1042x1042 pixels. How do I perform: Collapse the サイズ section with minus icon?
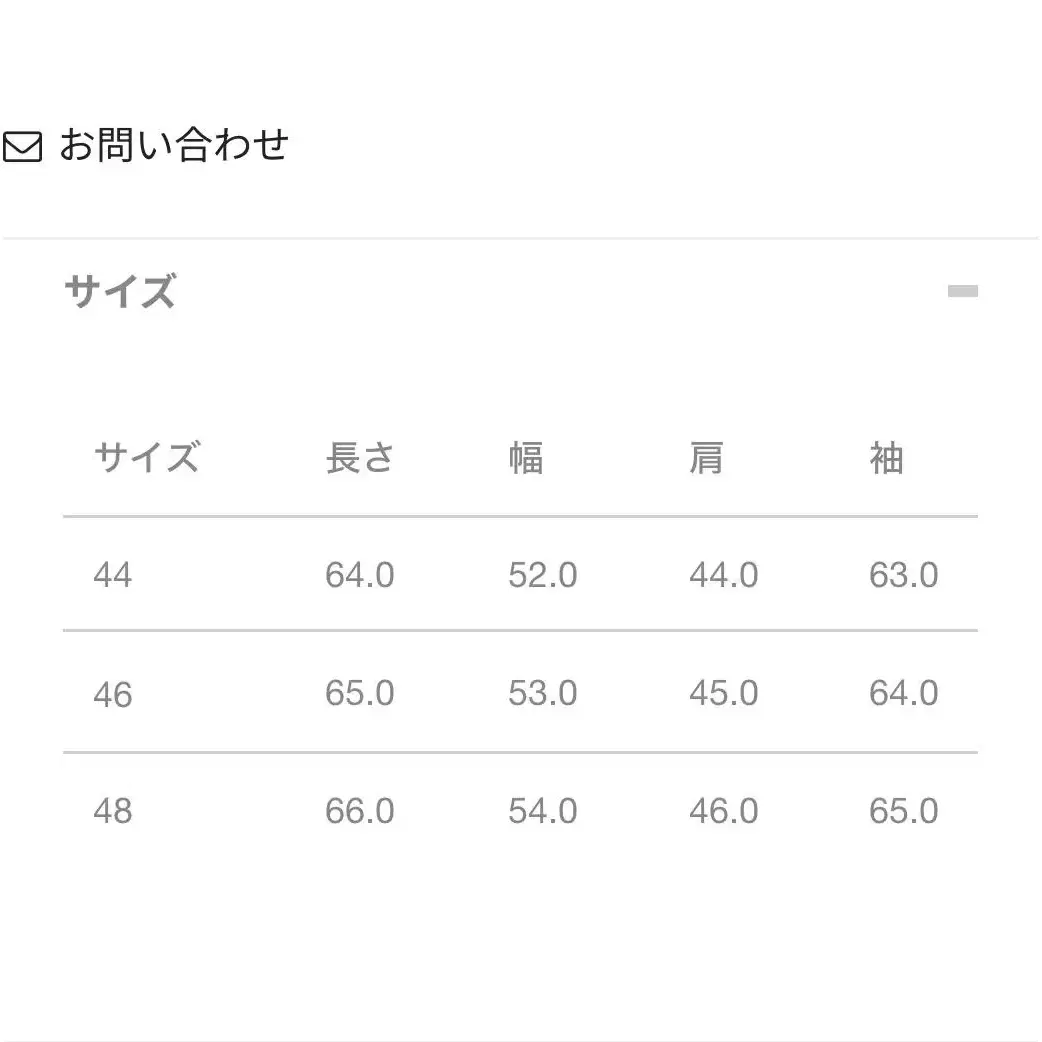[962, 291]
